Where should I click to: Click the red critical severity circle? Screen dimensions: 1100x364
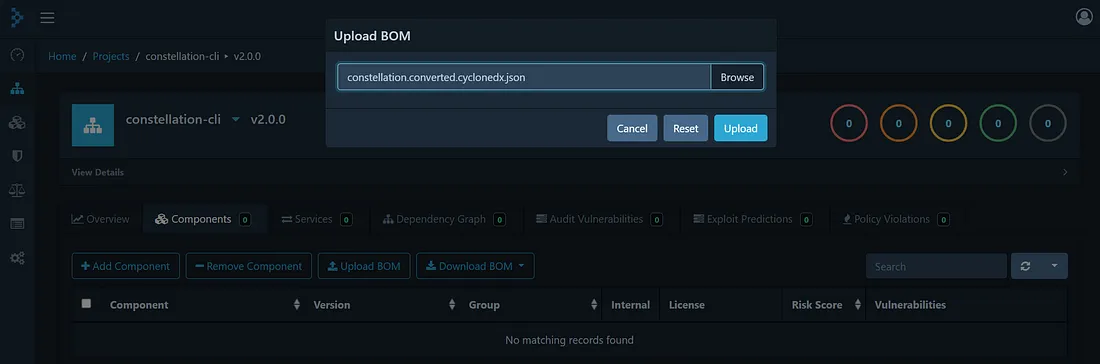848,123
